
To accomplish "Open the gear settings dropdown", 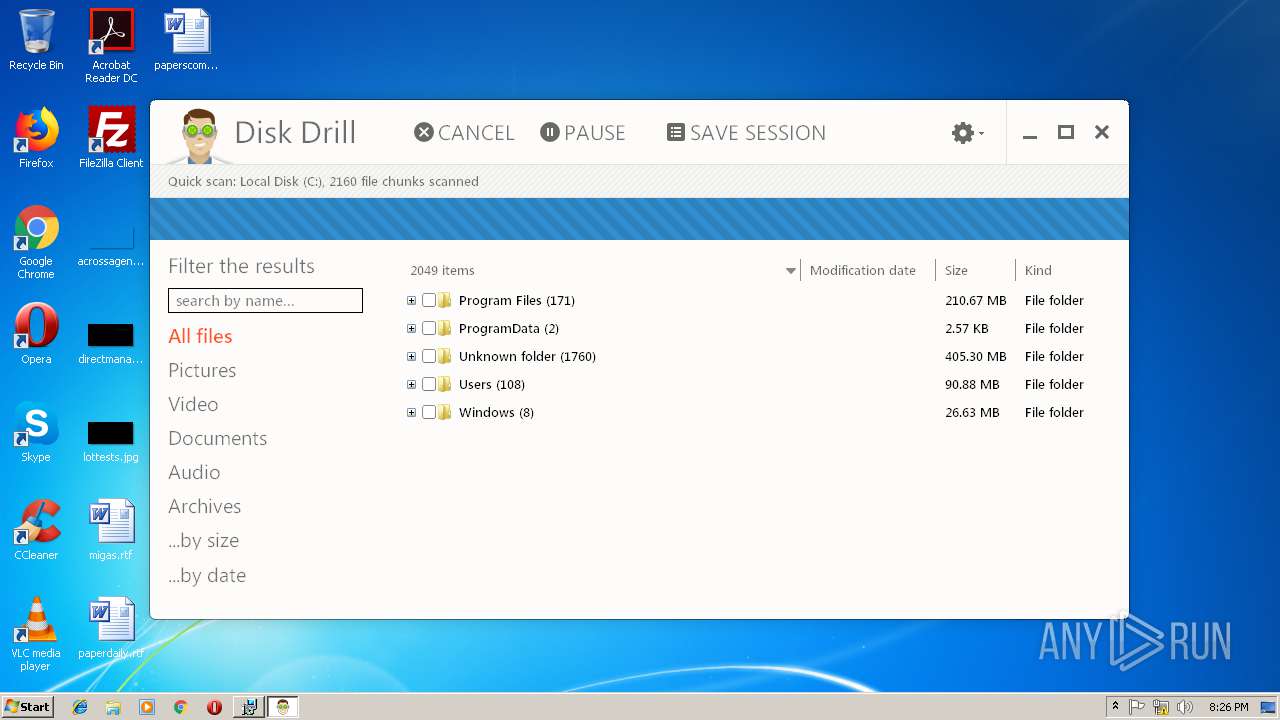I will pos(967,133).
